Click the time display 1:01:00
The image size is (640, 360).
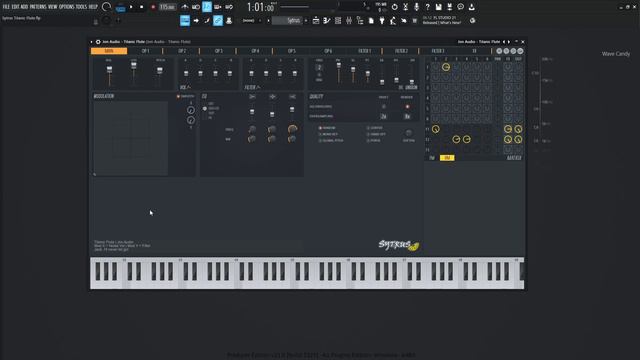pyautogui.click(x=261, y=7)
